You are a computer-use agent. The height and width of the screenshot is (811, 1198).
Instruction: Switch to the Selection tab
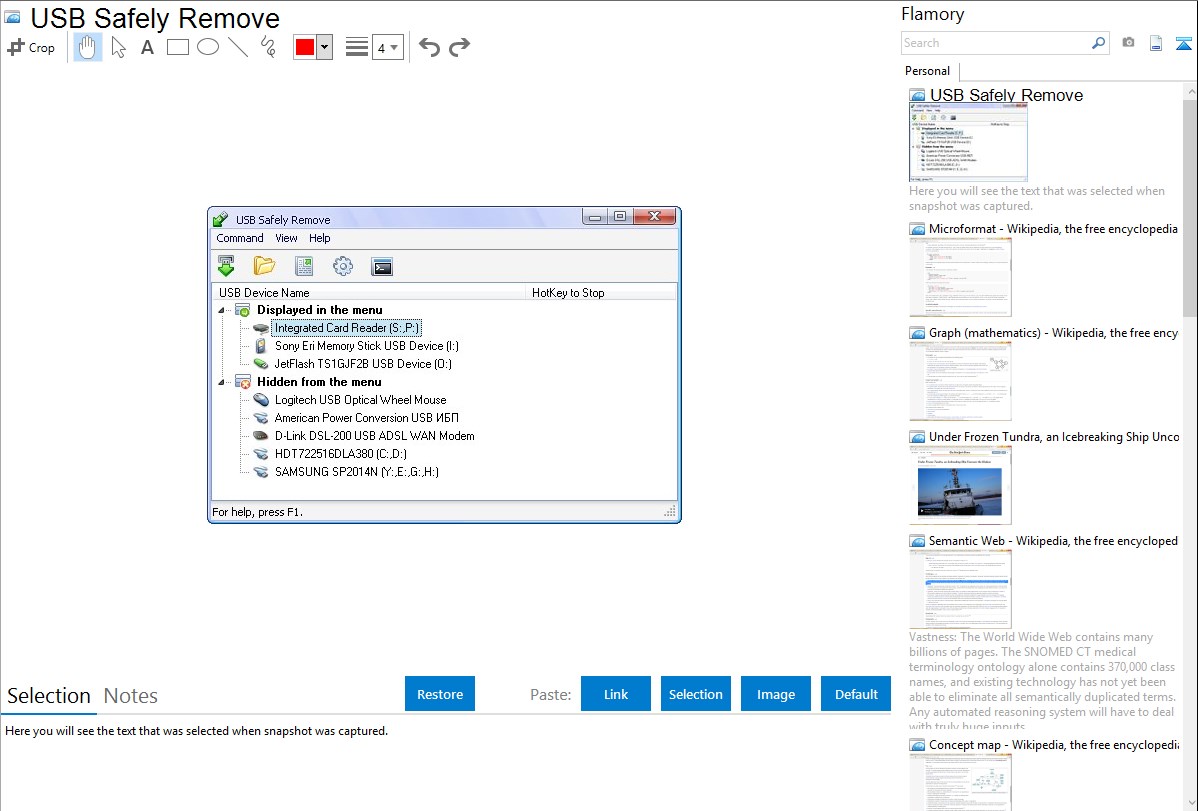click(x=49, y=696)
